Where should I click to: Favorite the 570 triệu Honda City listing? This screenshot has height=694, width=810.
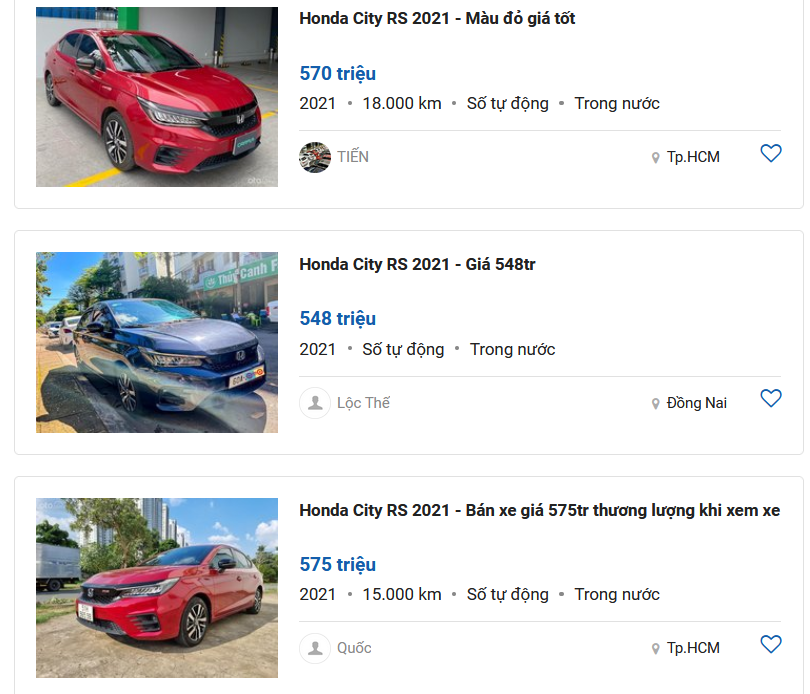[x=770, y=153]
